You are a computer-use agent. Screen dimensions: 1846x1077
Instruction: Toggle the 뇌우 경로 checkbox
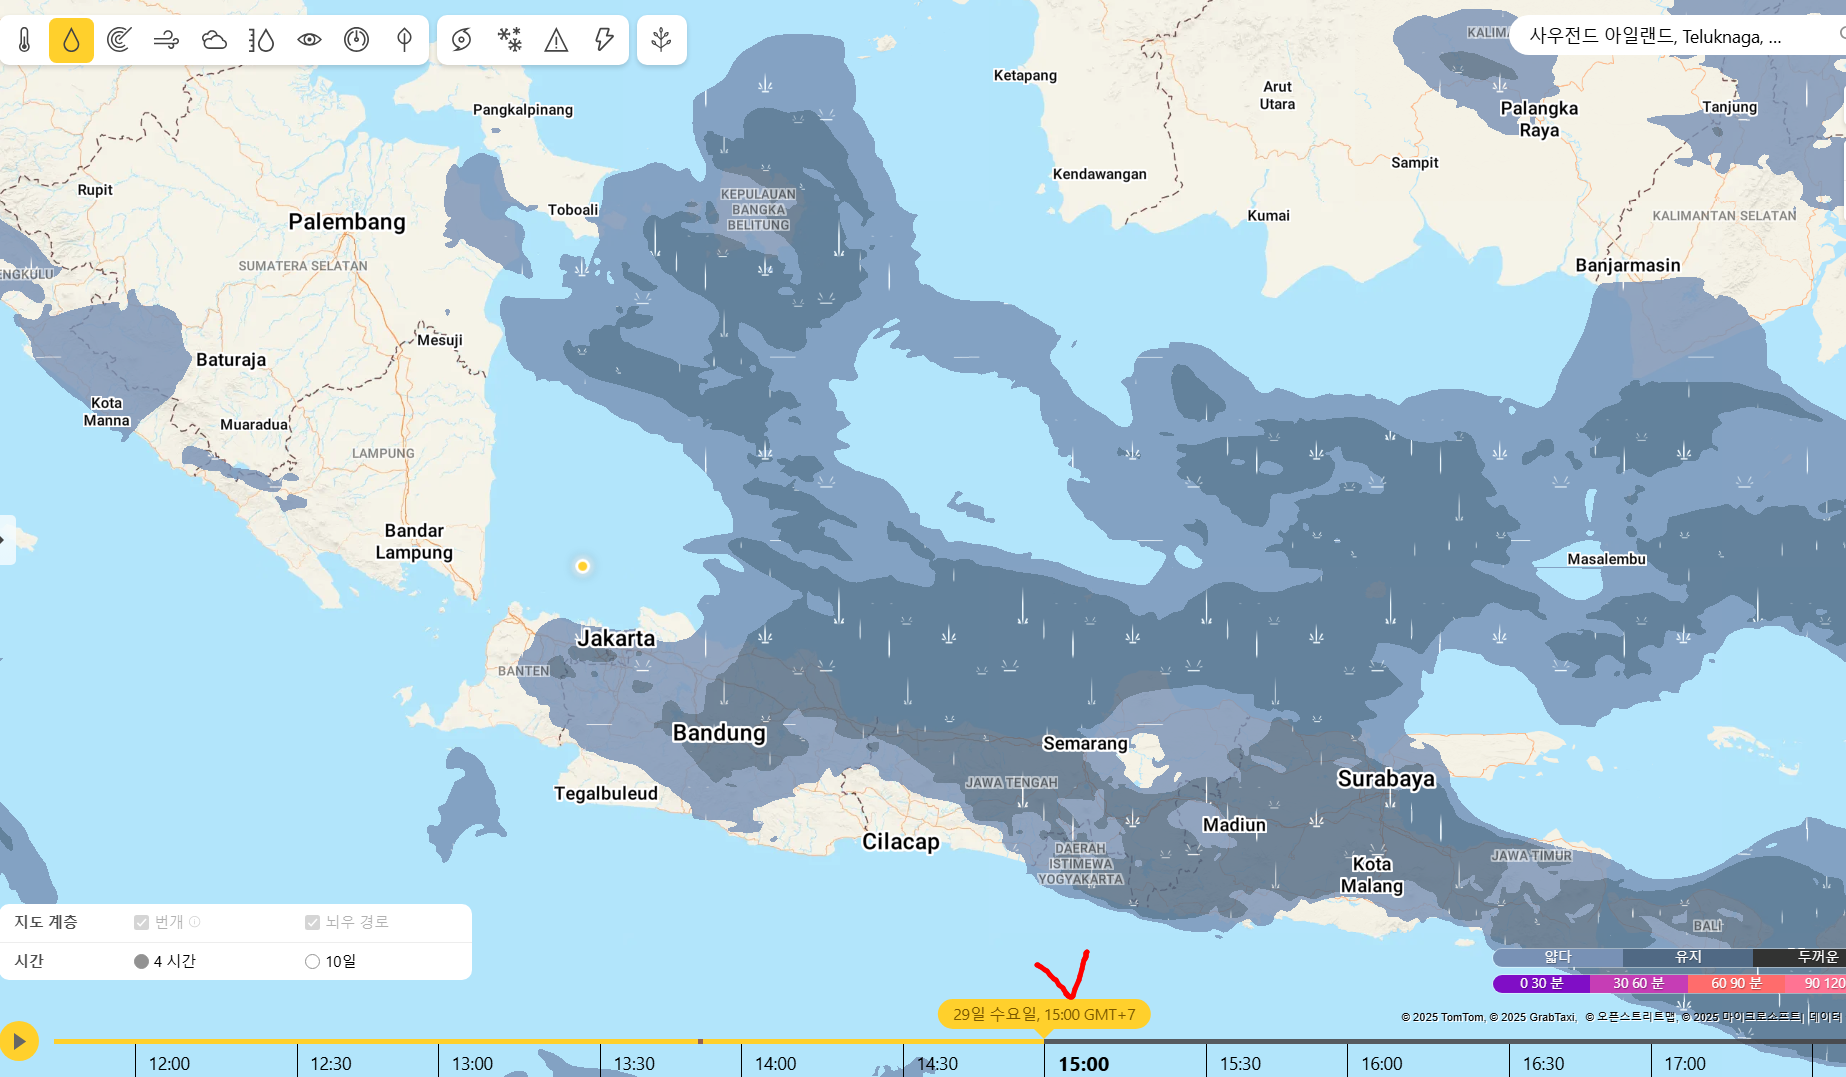[x=313, y=922]
